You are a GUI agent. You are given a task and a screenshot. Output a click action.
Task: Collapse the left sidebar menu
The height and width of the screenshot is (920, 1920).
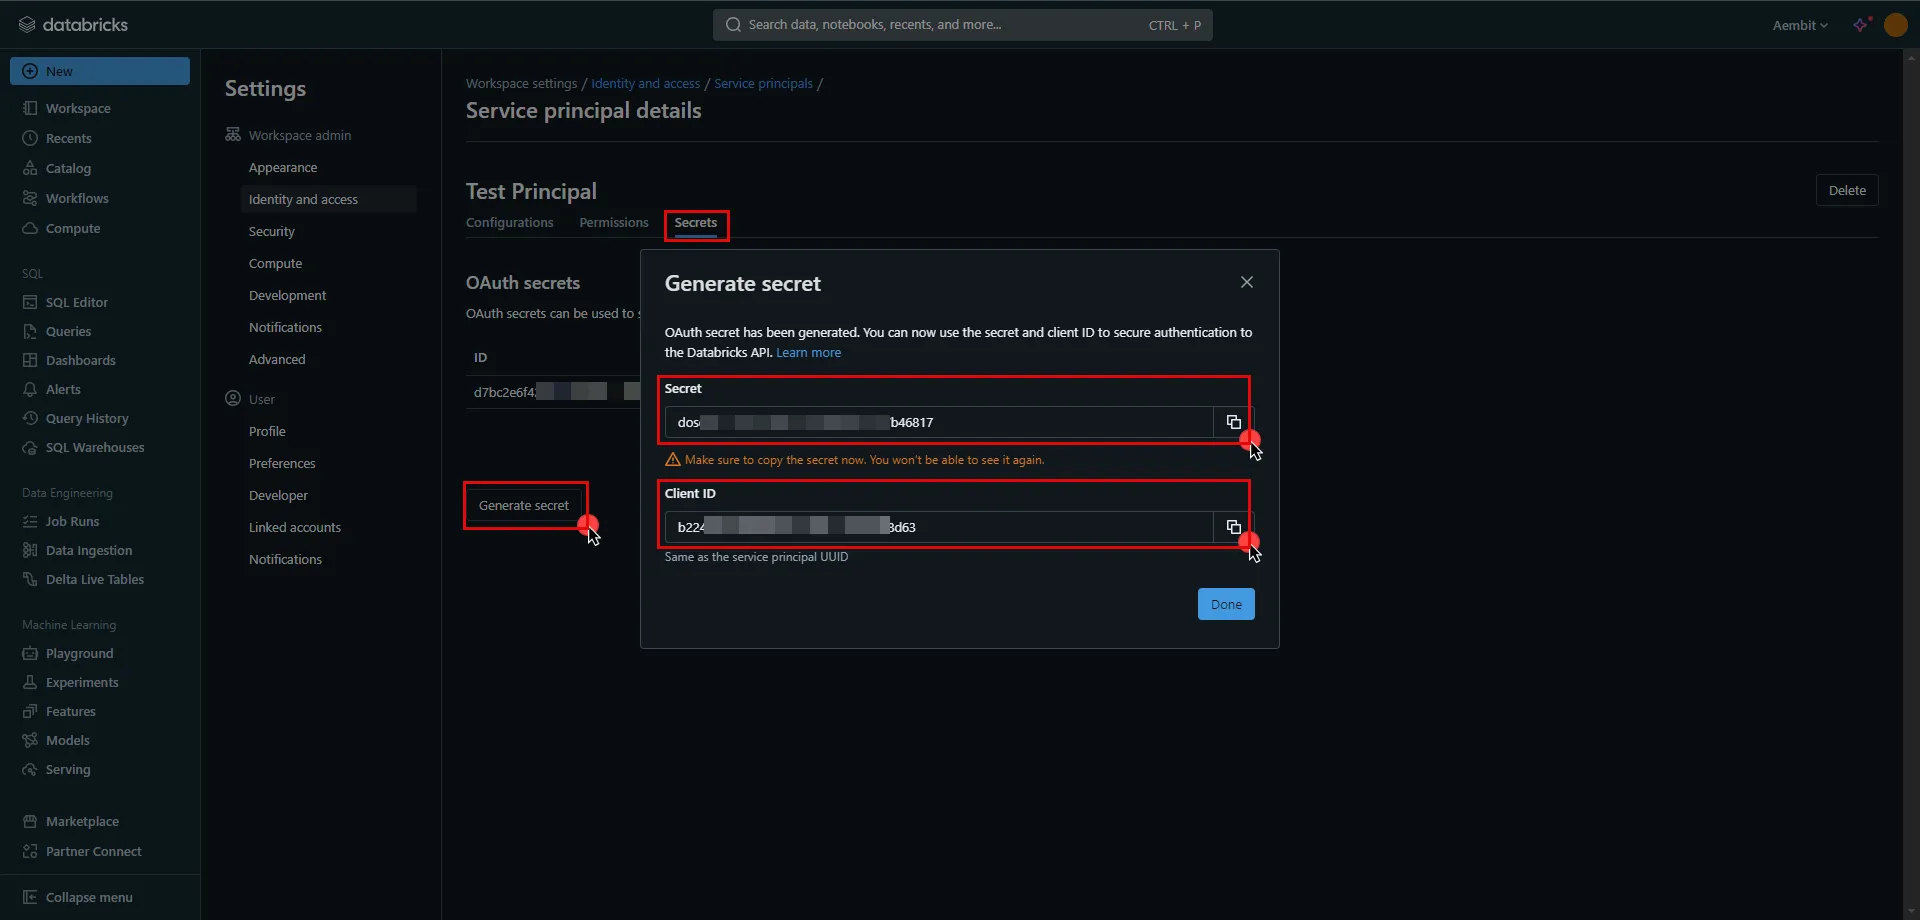(88, 897)
